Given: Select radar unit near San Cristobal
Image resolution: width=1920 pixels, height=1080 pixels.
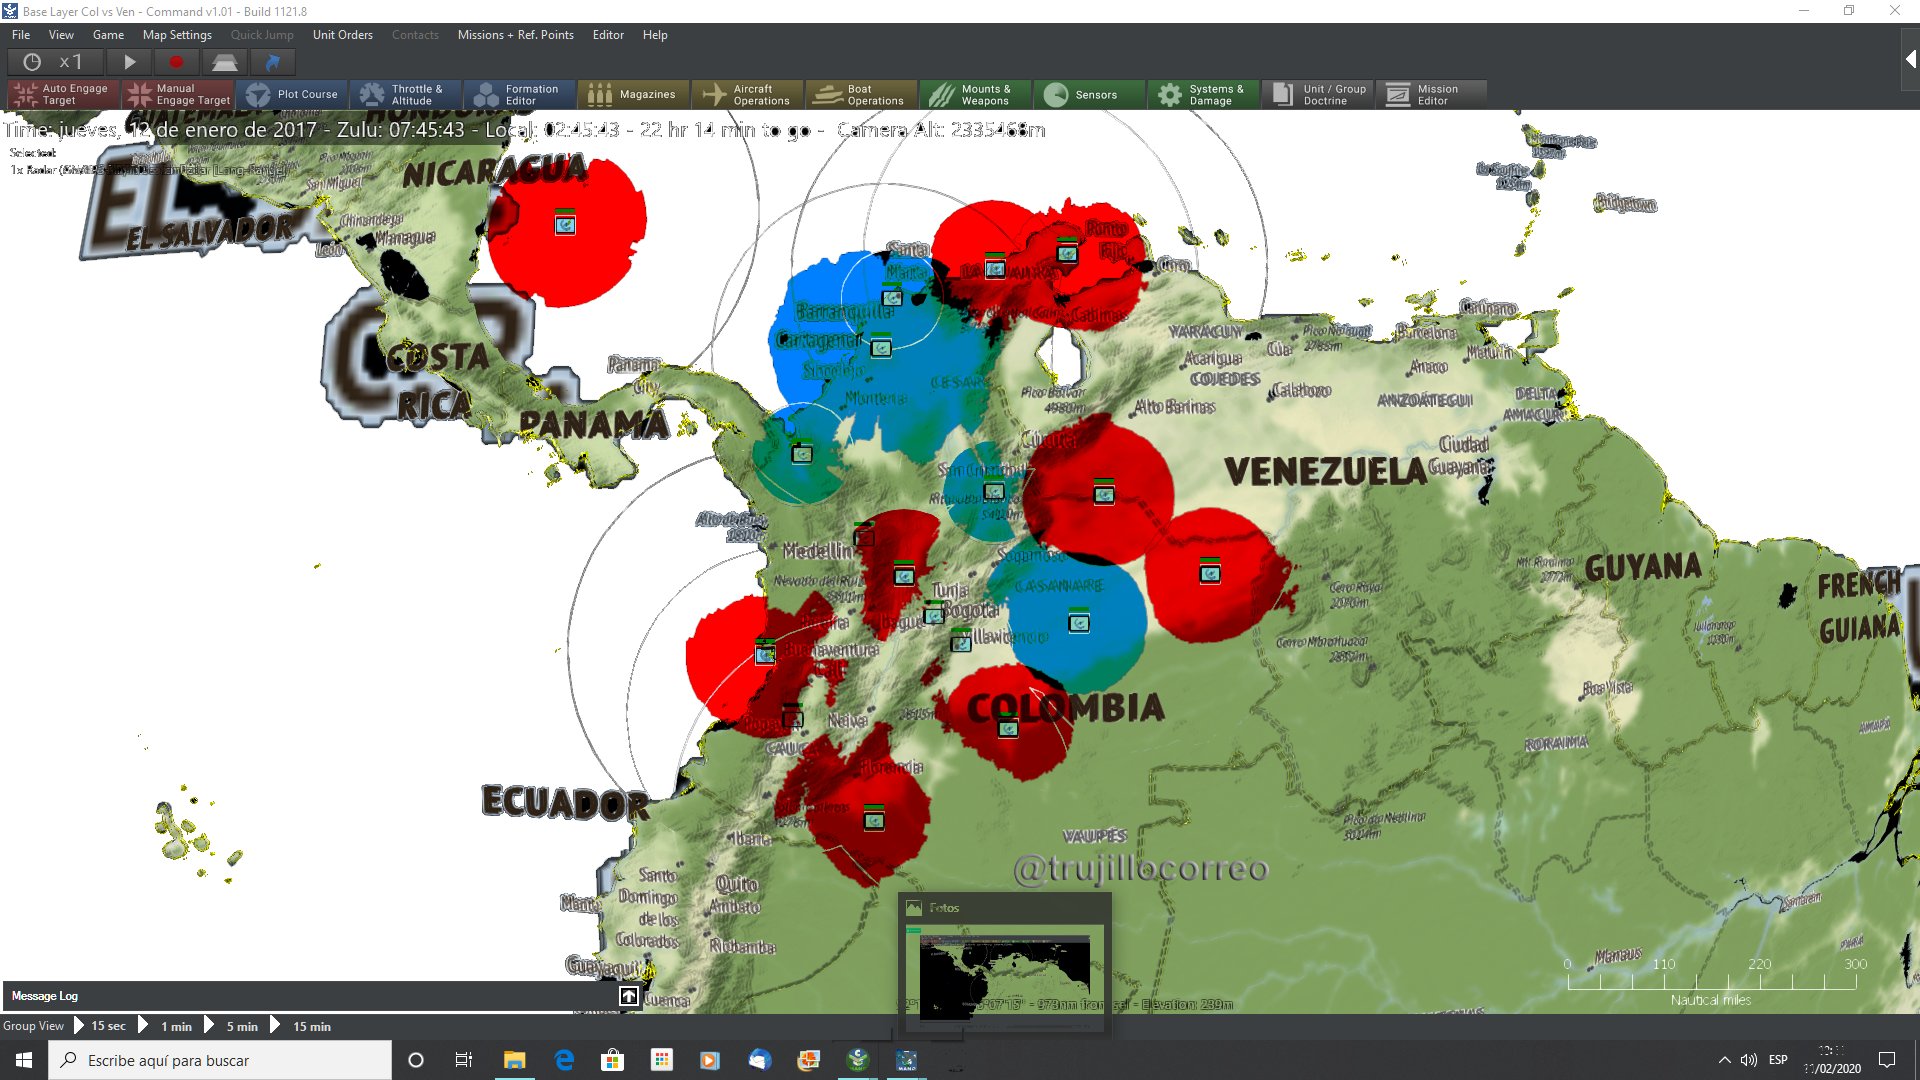Looking at the screenshot, I should tap(994, 490).
